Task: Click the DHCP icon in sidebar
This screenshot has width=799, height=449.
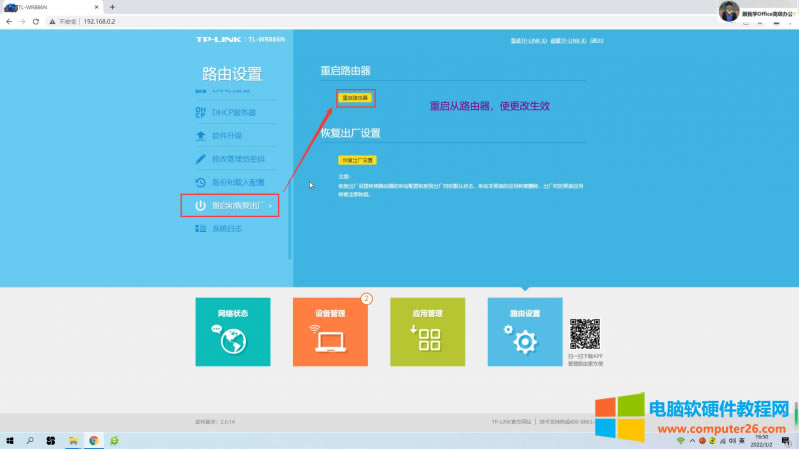Action: [x=200, y=112]
